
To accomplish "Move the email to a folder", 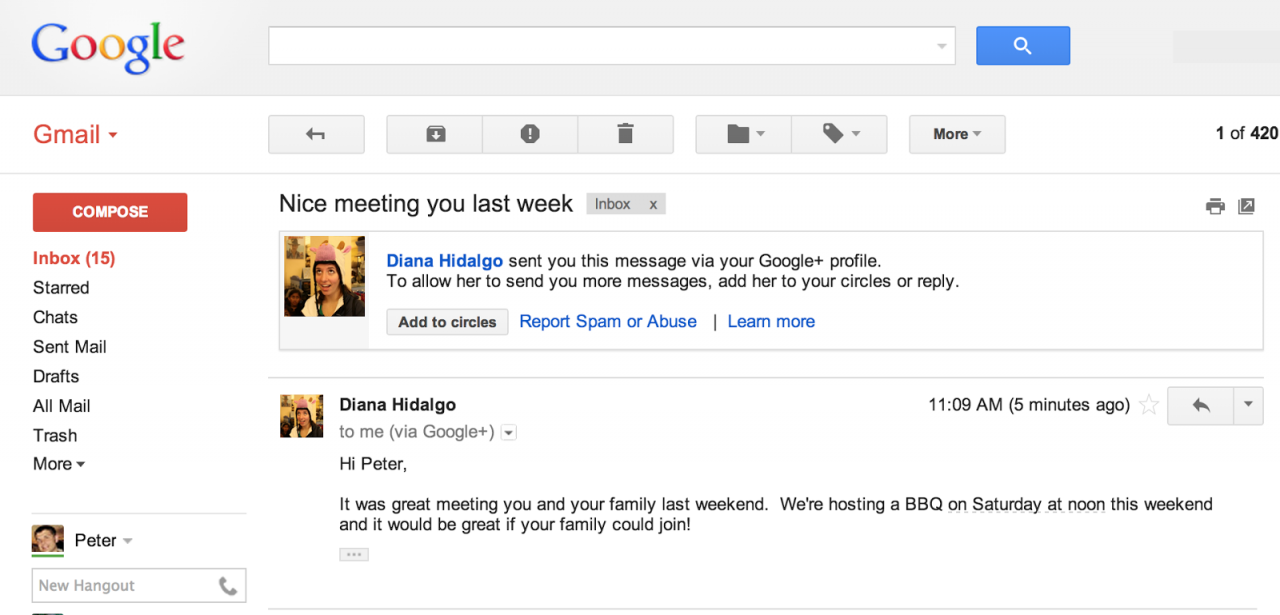I will tap(742, 133).
